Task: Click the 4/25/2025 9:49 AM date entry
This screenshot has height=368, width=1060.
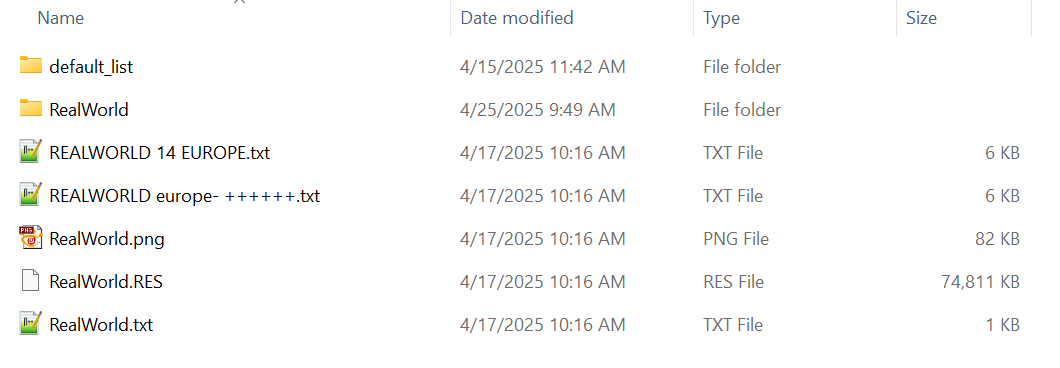Action: (x=538, y=110)
